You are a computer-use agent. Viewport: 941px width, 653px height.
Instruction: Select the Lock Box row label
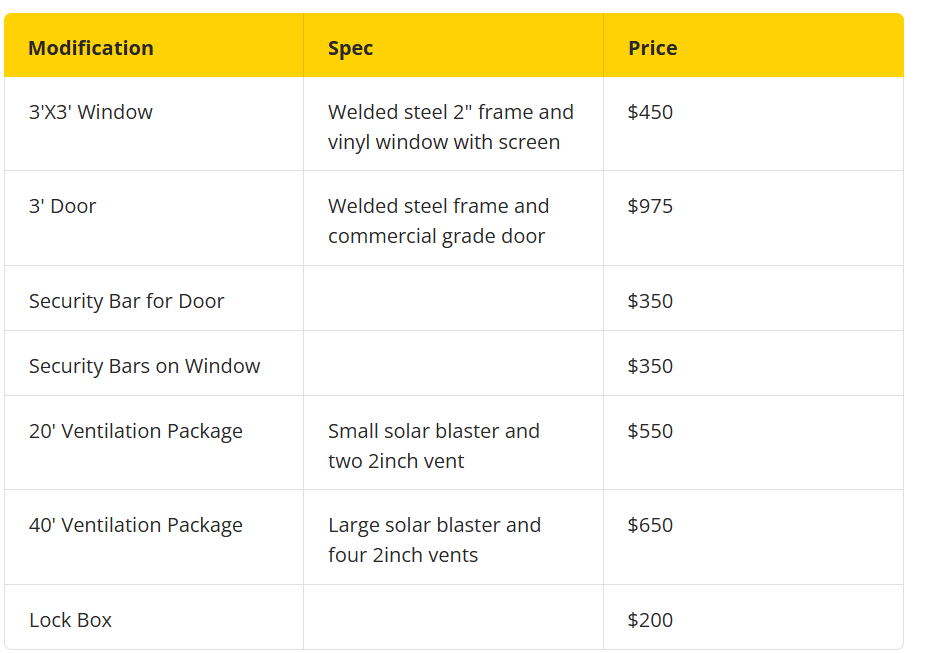70,621
